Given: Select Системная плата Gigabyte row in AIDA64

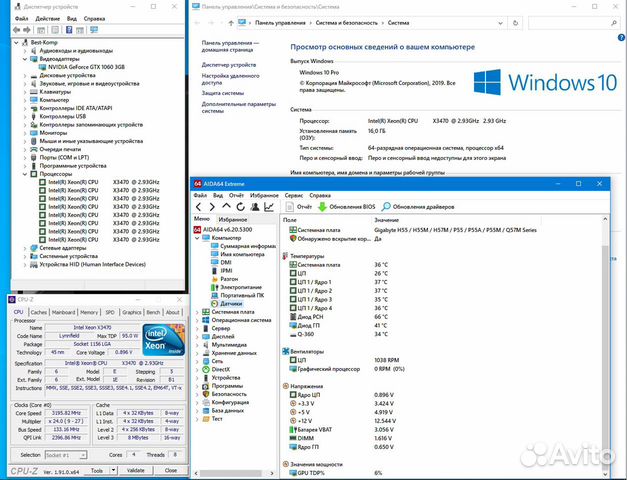Looking at the screenshot, I should [413, 230].
